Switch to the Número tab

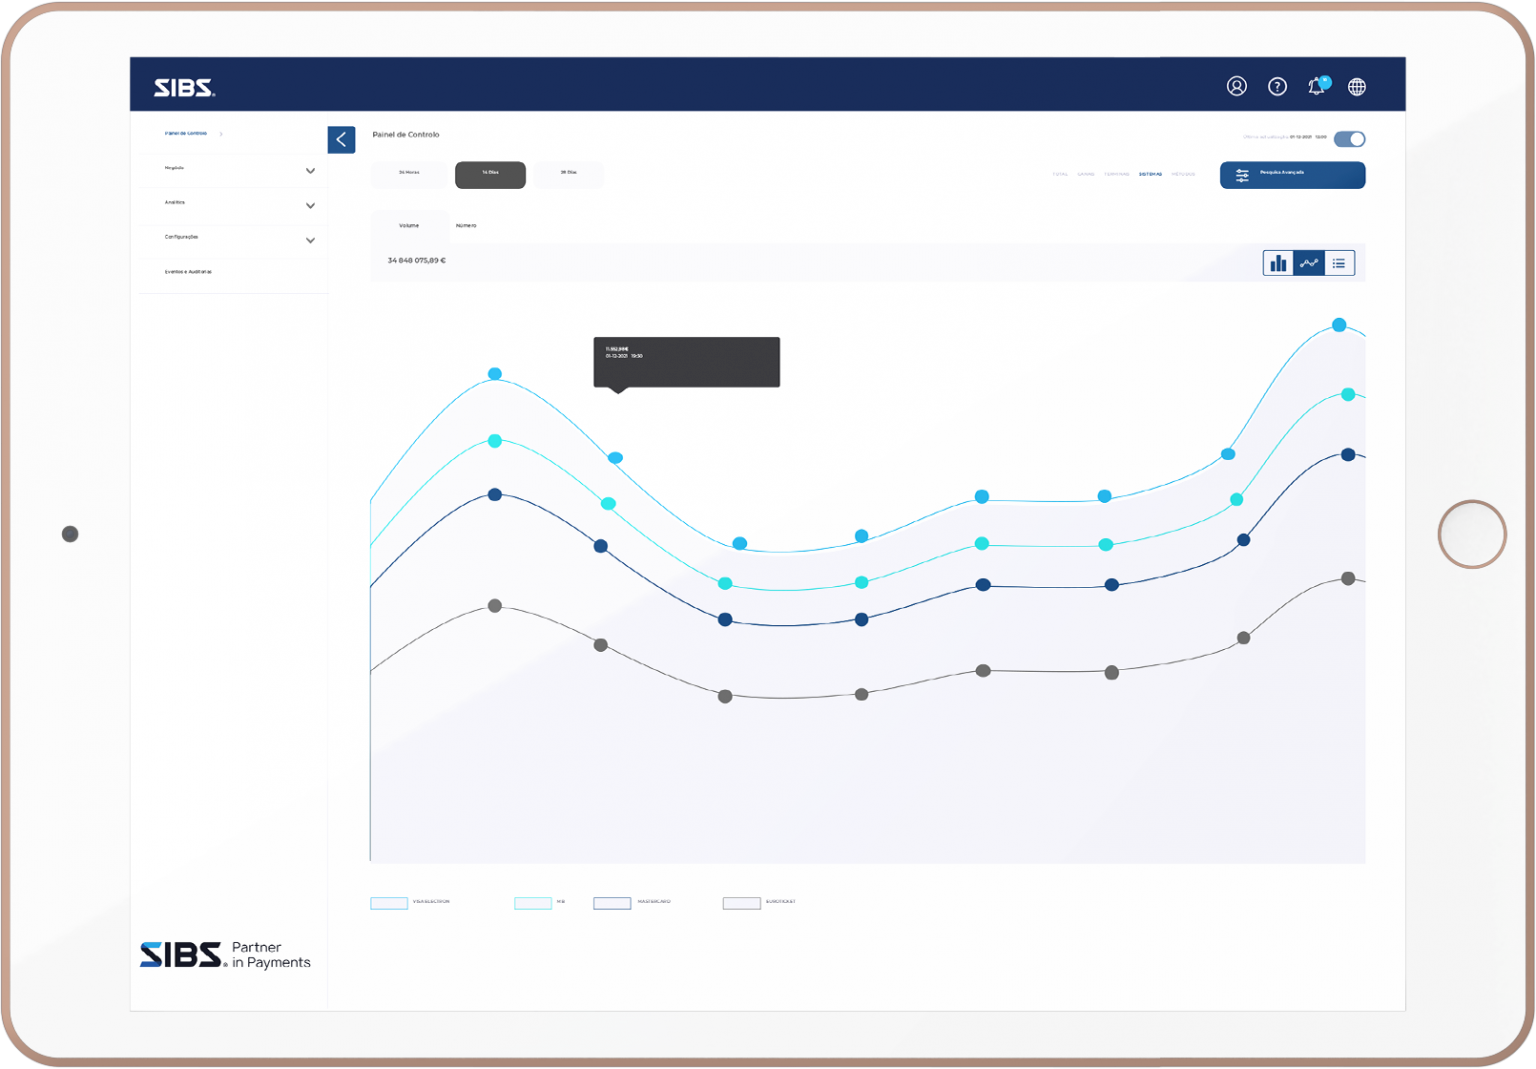(466, 226)
